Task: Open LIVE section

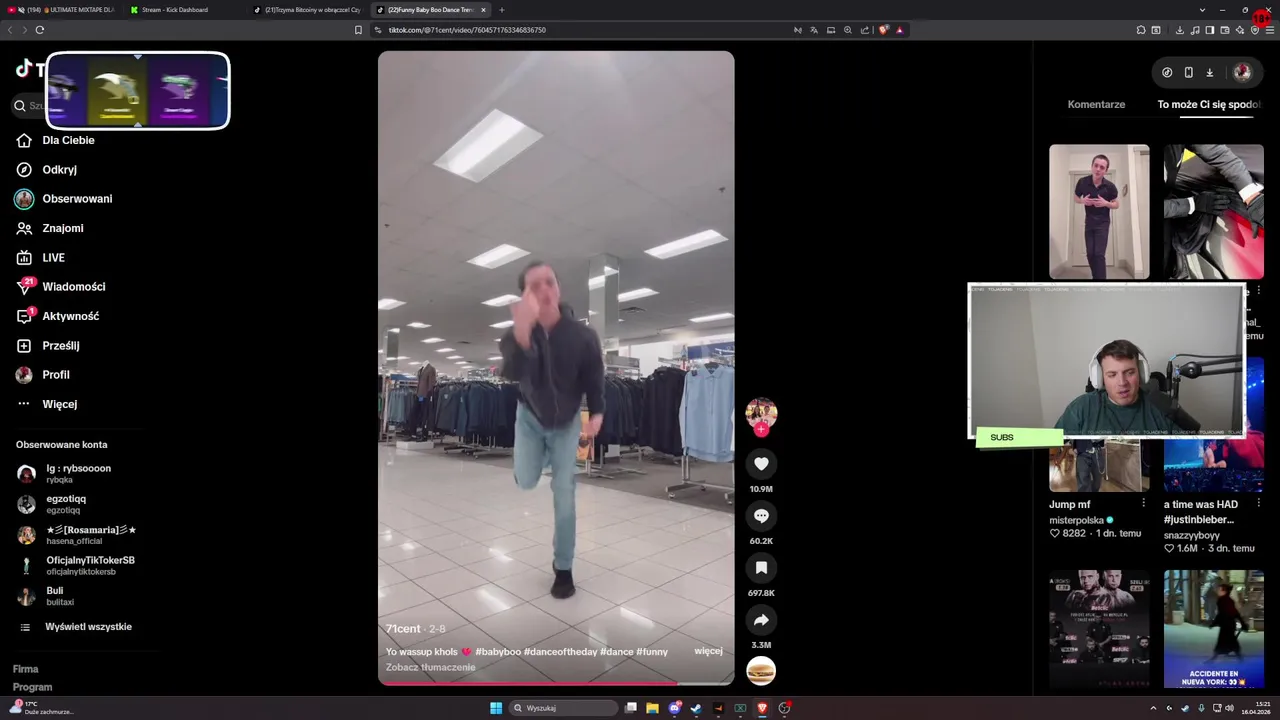Action: pyautogui.click(x=53, y=258)
